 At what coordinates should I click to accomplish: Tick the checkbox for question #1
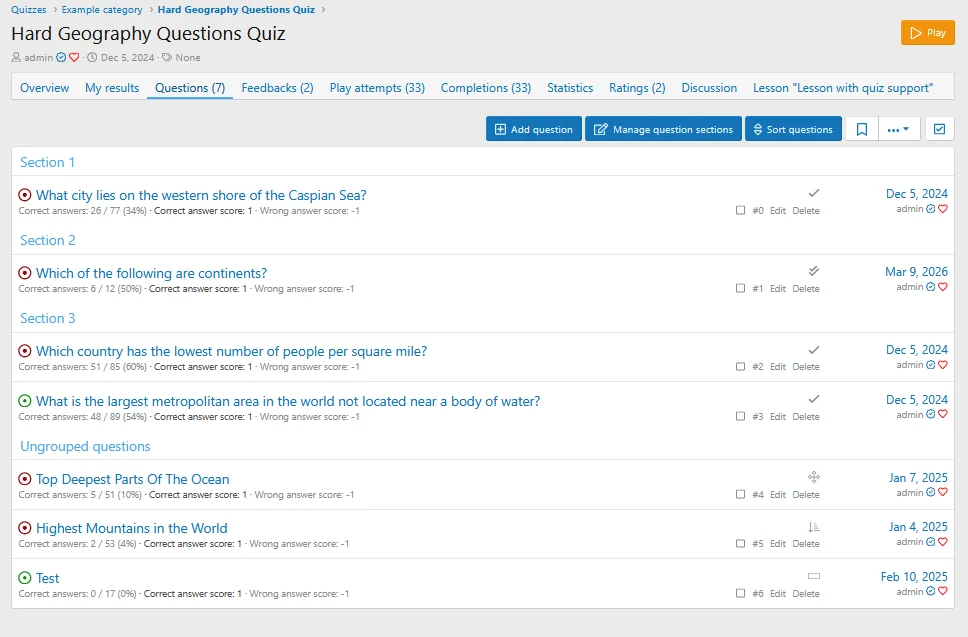click(740, 288)
